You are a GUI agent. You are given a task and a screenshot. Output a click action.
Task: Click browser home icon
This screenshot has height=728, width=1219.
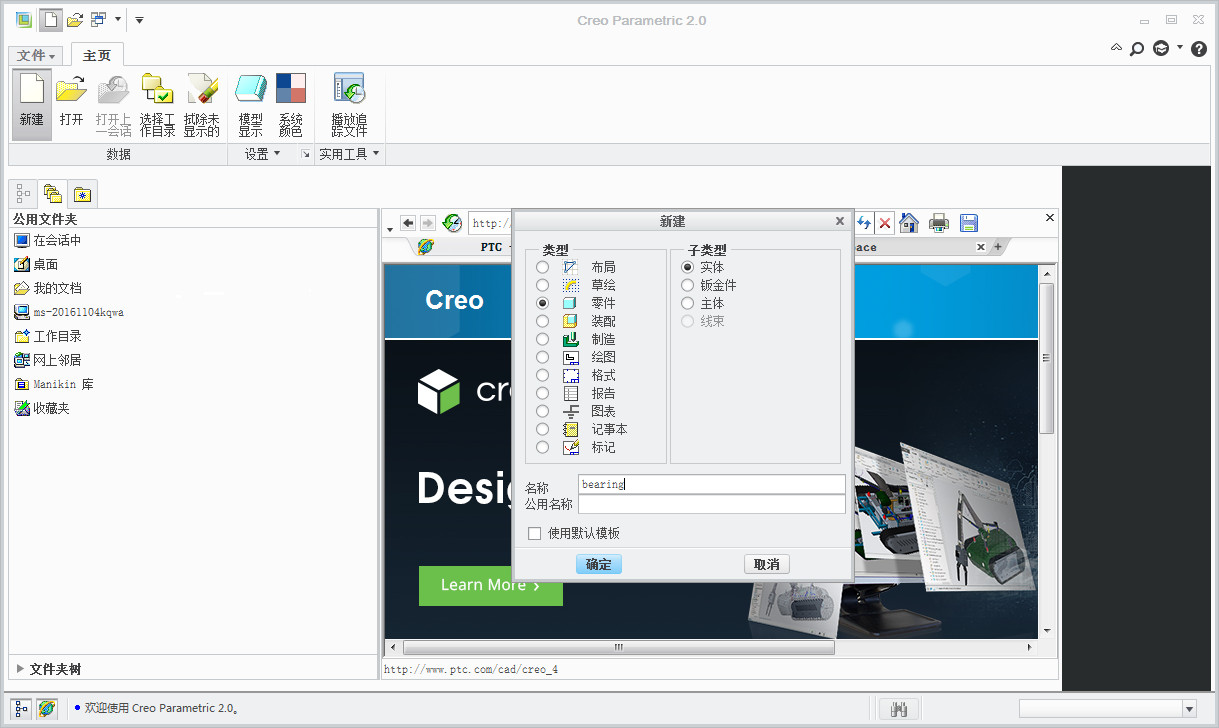click(909, 223)
